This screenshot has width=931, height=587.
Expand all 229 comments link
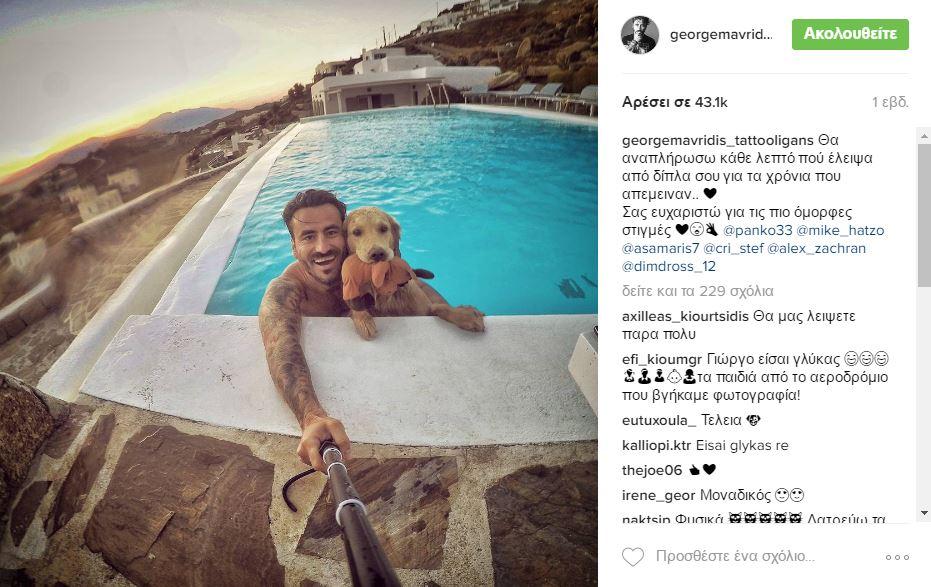coord(698,291)
